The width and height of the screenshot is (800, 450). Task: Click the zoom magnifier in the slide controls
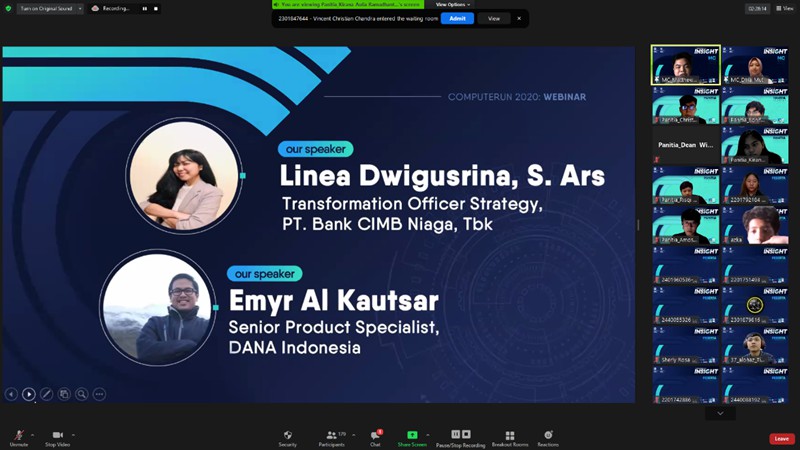(x=82, y=394)
